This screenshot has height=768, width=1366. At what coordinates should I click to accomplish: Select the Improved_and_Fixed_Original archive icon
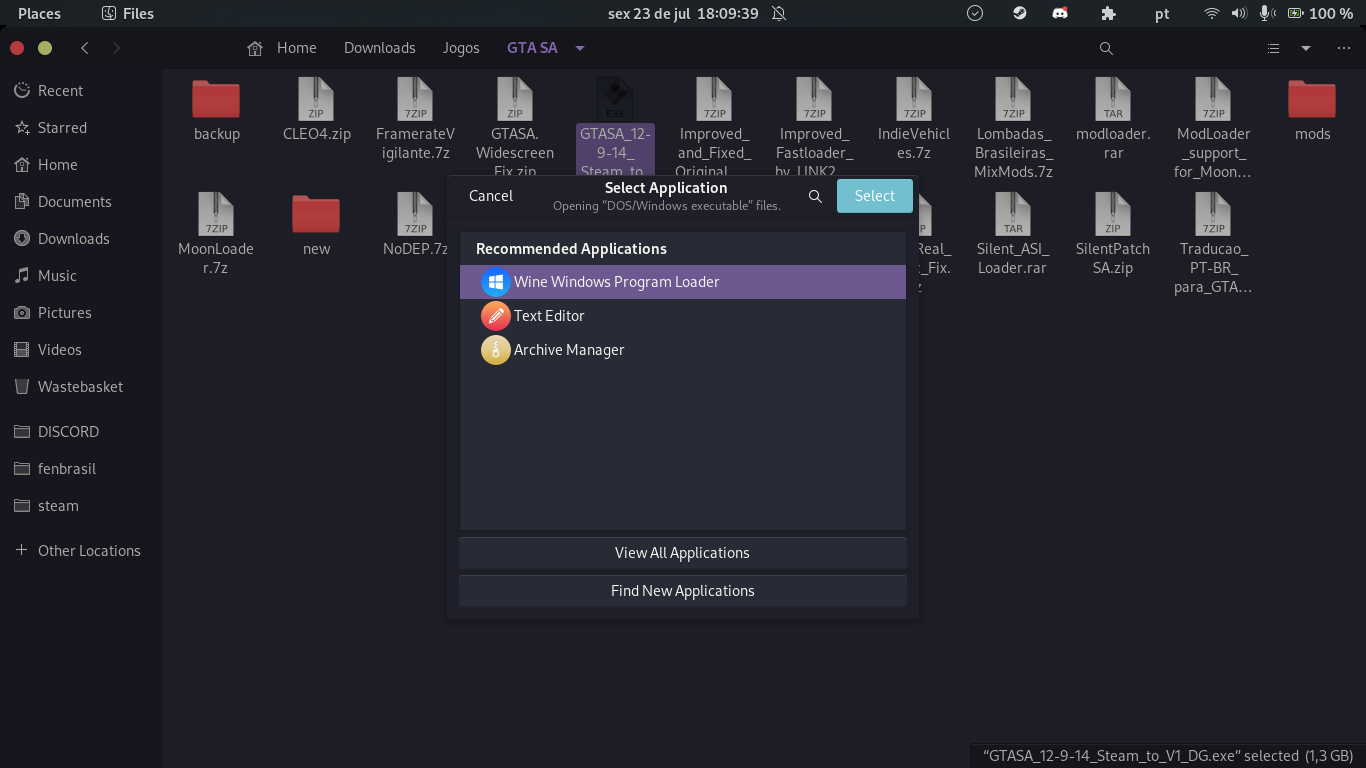(714, 99)
